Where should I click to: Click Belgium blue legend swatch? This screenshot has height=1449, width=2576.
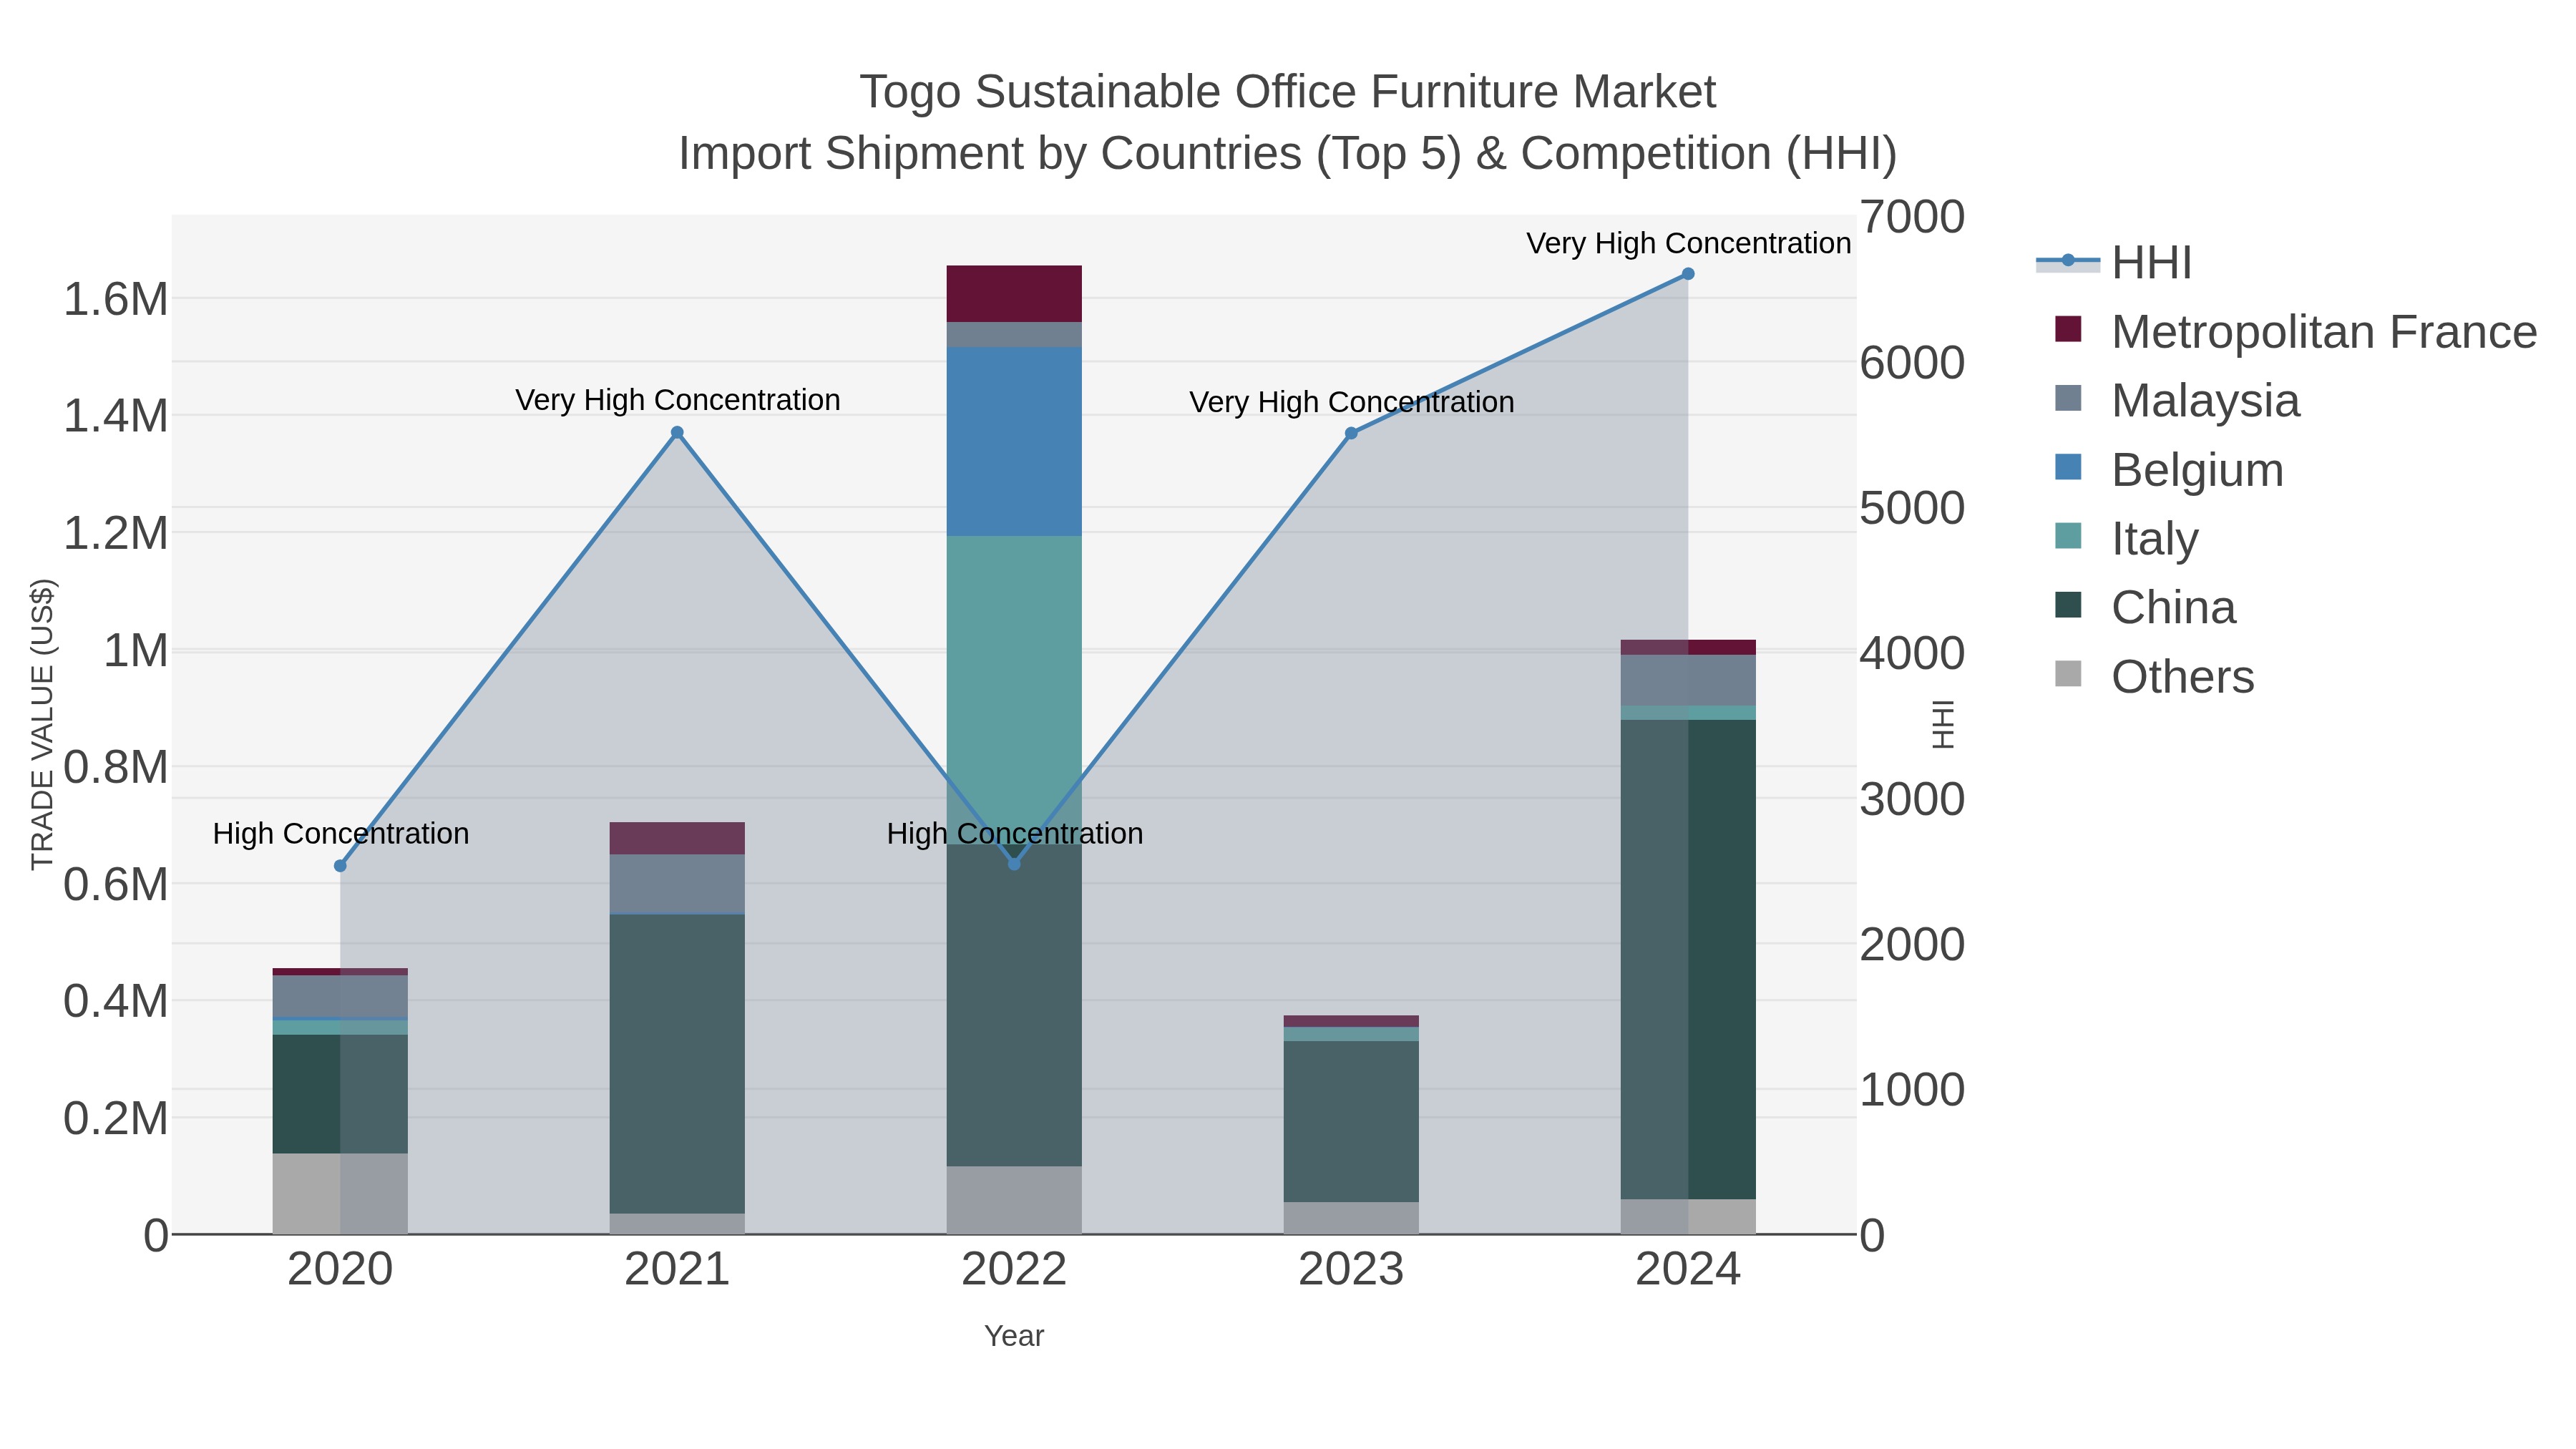(x=2068, y=467)
